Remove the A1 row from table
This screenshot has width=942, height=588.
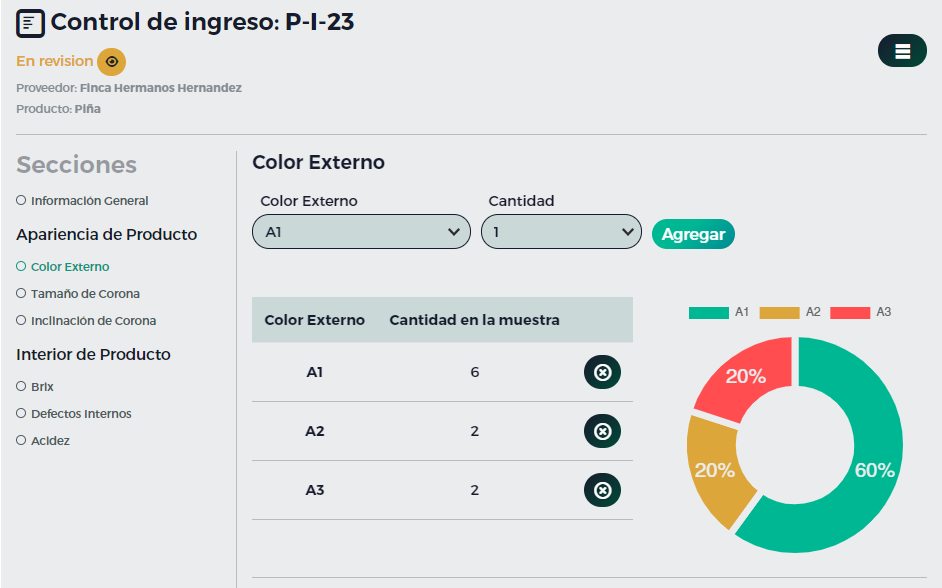[602, 372]
